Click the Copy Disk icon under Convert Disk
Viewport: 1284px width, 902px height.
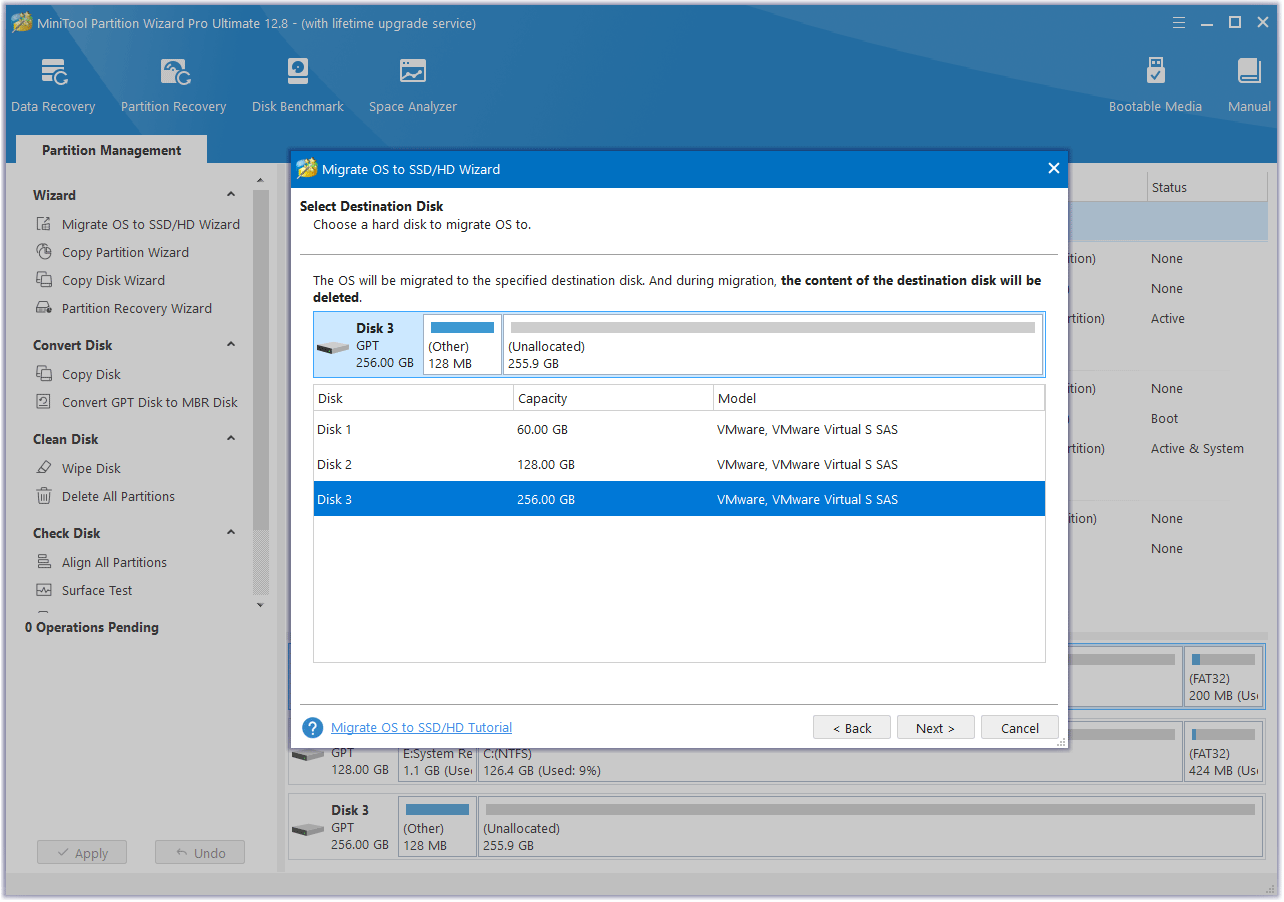click(44, 374)
